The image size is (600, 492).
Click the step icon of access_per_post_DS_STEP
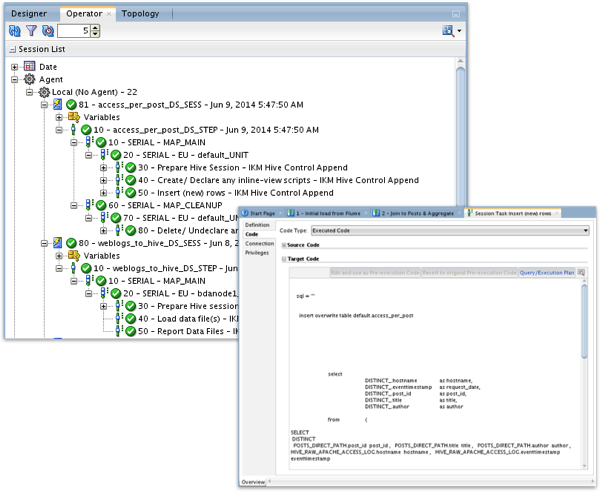pyautogui.click(x=73, y=130)
